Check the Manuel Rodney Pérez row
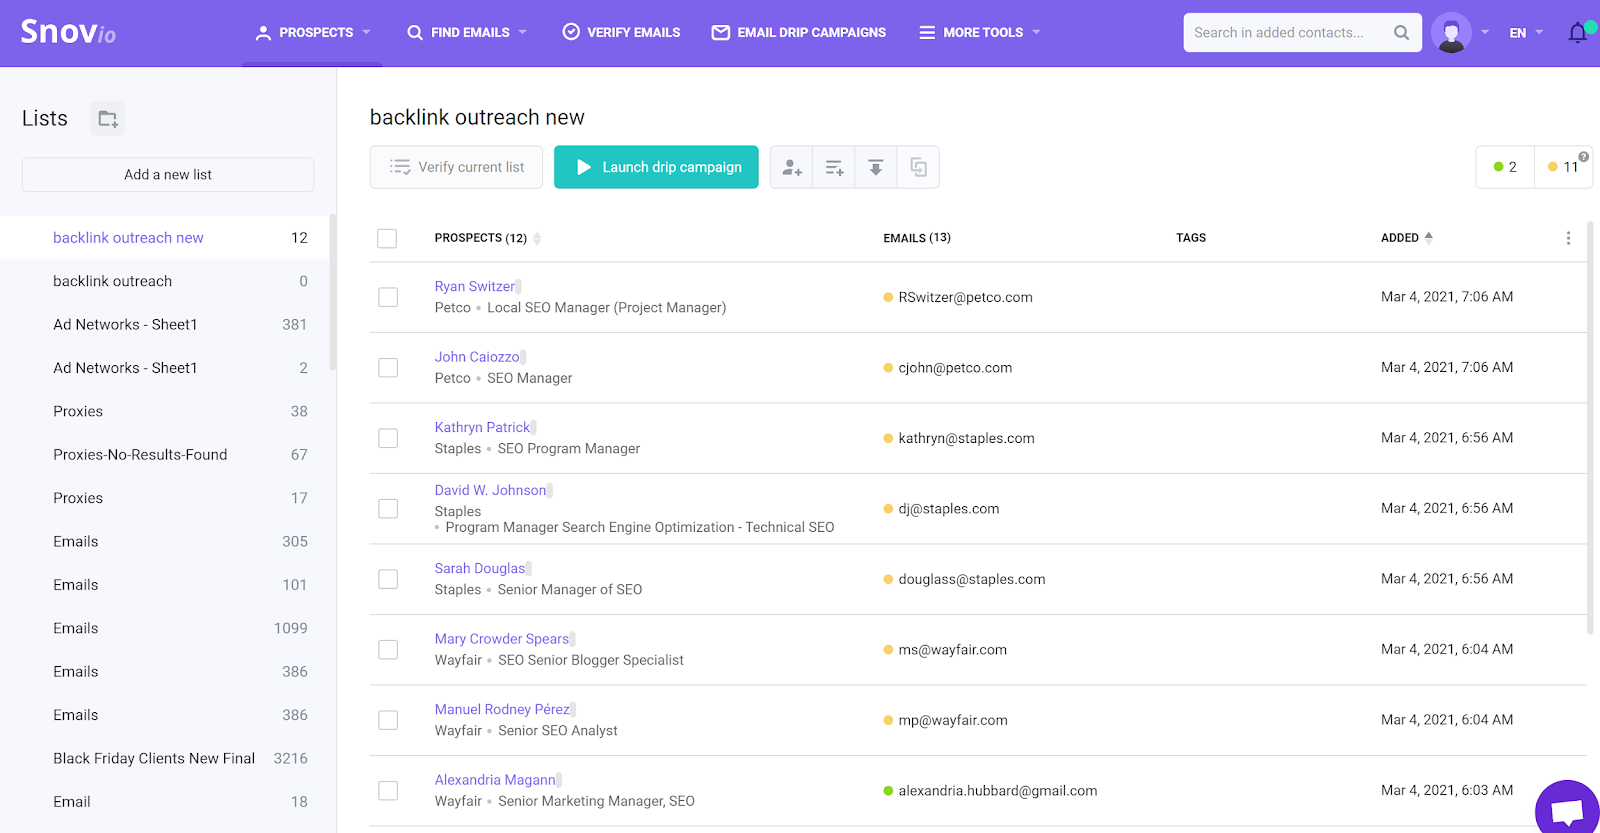This screenshot has height=833, width=1600. pos(388,720)
